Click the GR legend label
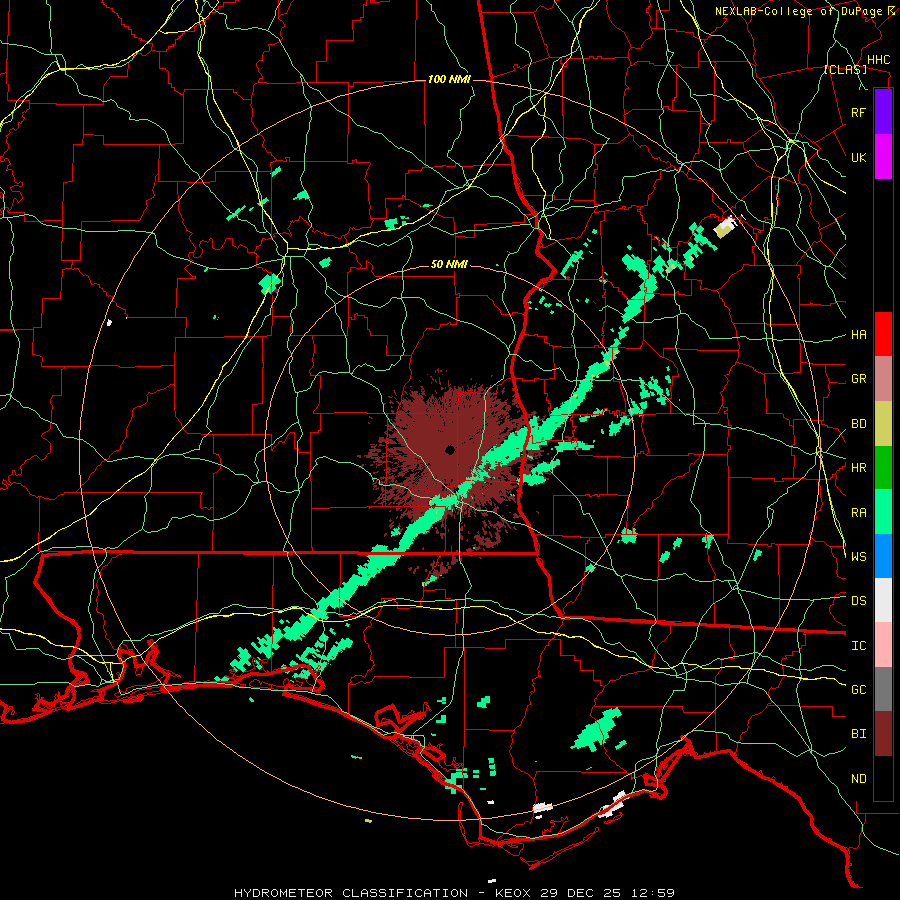The height and width of the screenshot is (900, 900). [x=858, y=379]
